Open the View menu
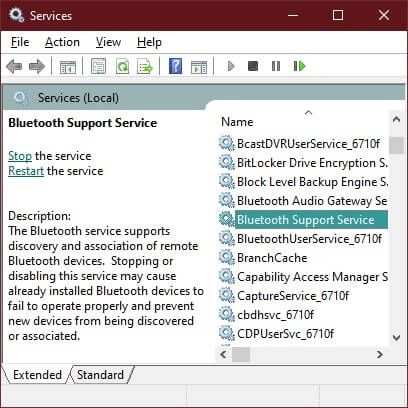The image size is (408, 408). pyautogui.click(x=108, y=42)
